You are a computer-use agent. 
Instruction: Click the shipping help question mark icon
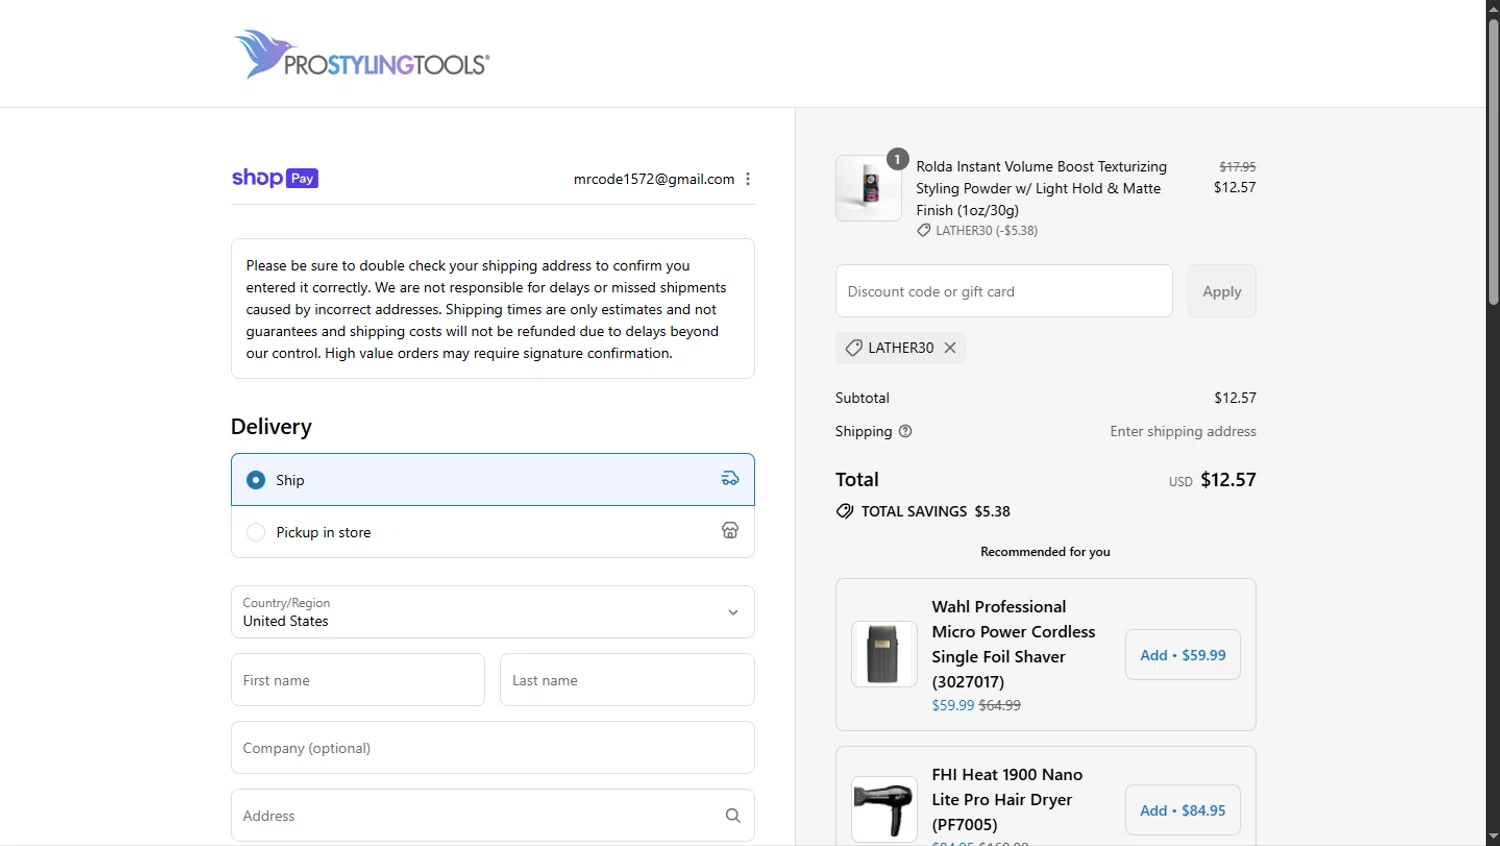click(x=906, y=431)
